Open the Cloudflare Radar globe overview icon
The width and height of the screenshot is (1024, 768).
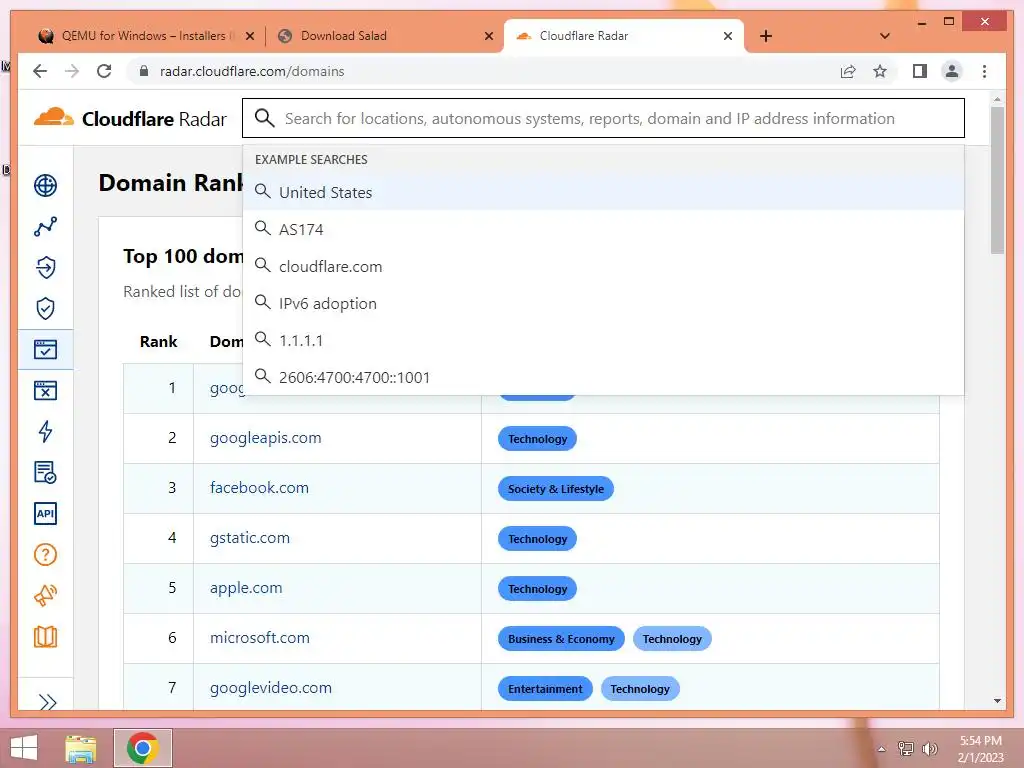coord(45,185)
